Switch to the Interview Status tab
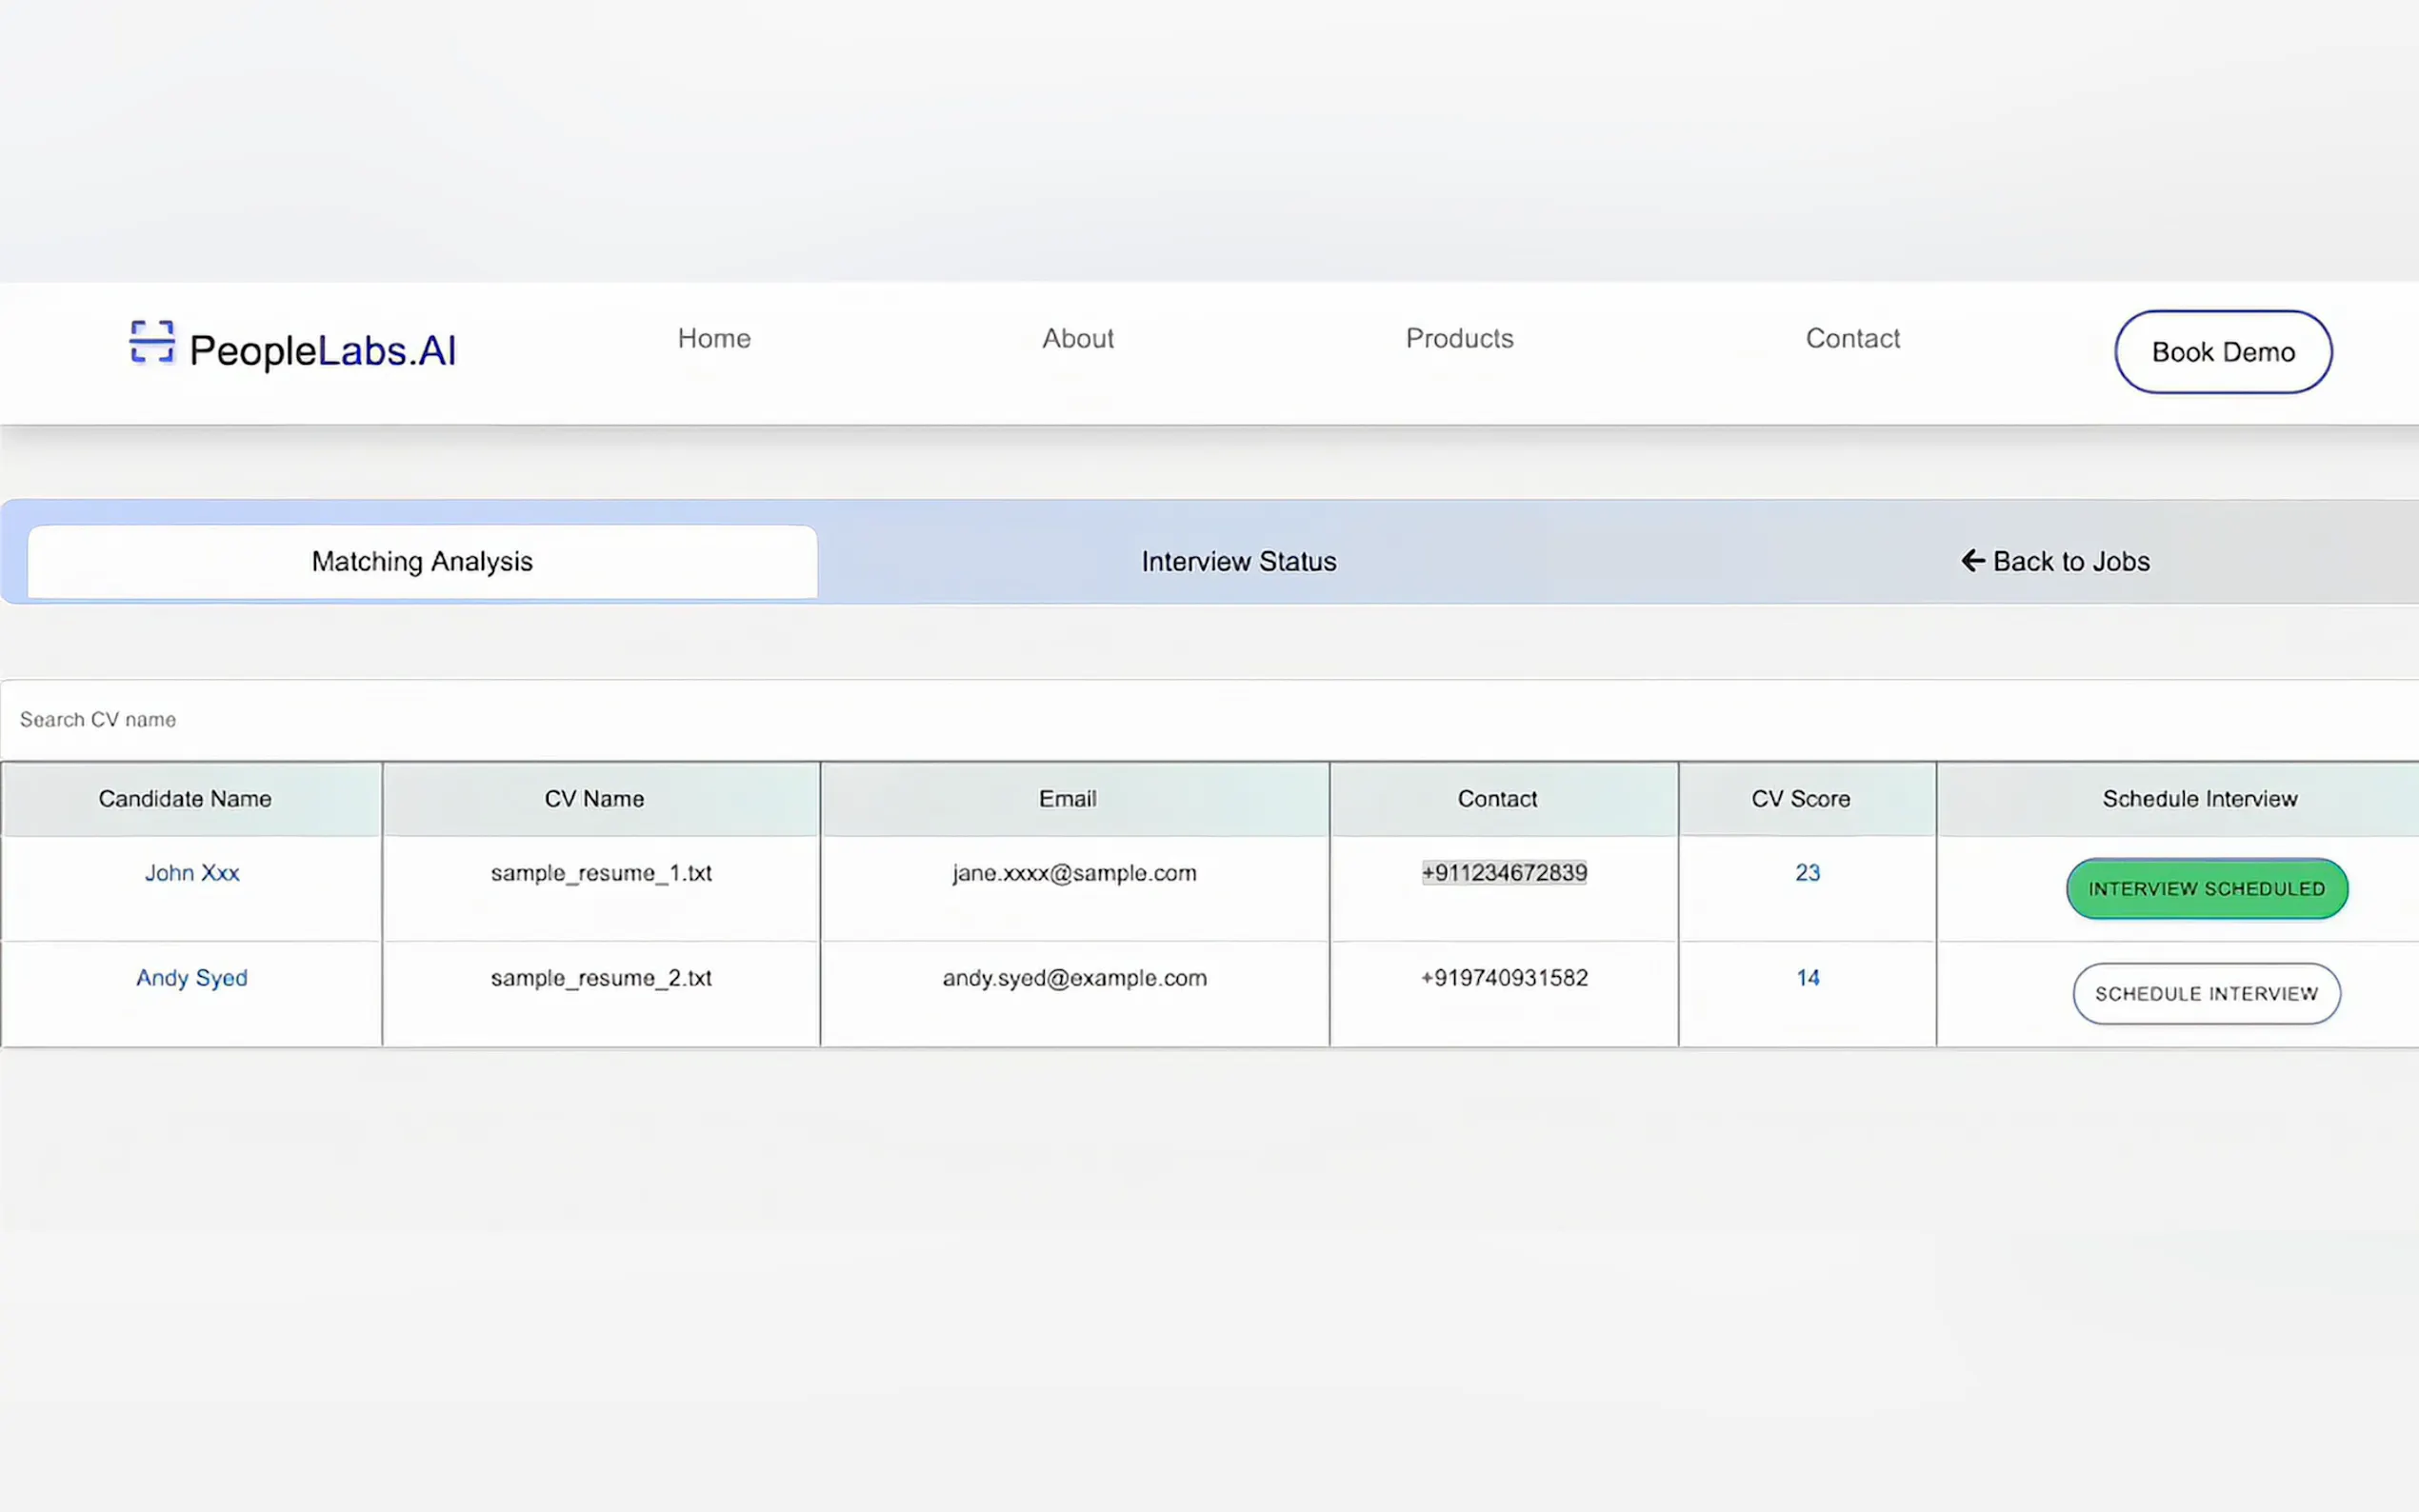 pyautogui.click(x=1238, y=562)
